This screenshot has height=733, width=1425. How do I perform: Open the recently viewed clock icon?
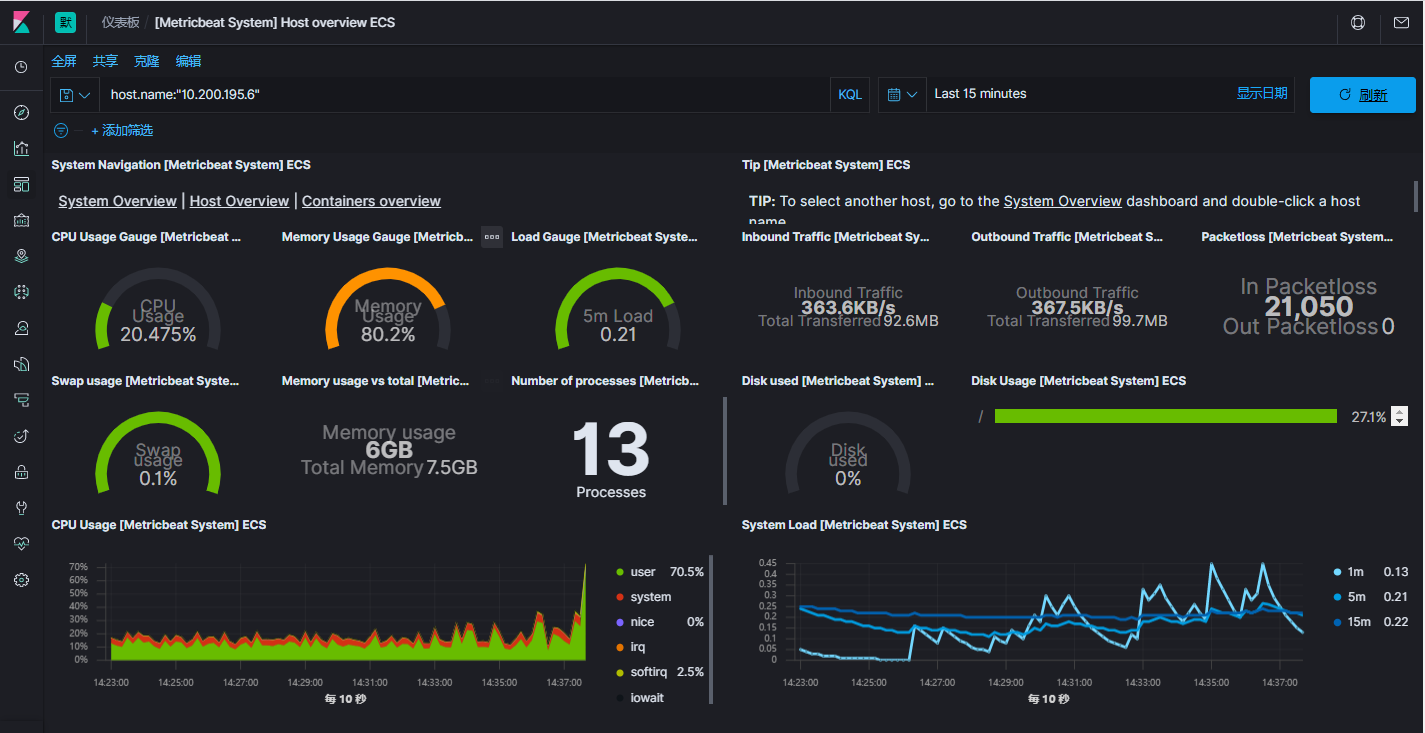point(21,67)
